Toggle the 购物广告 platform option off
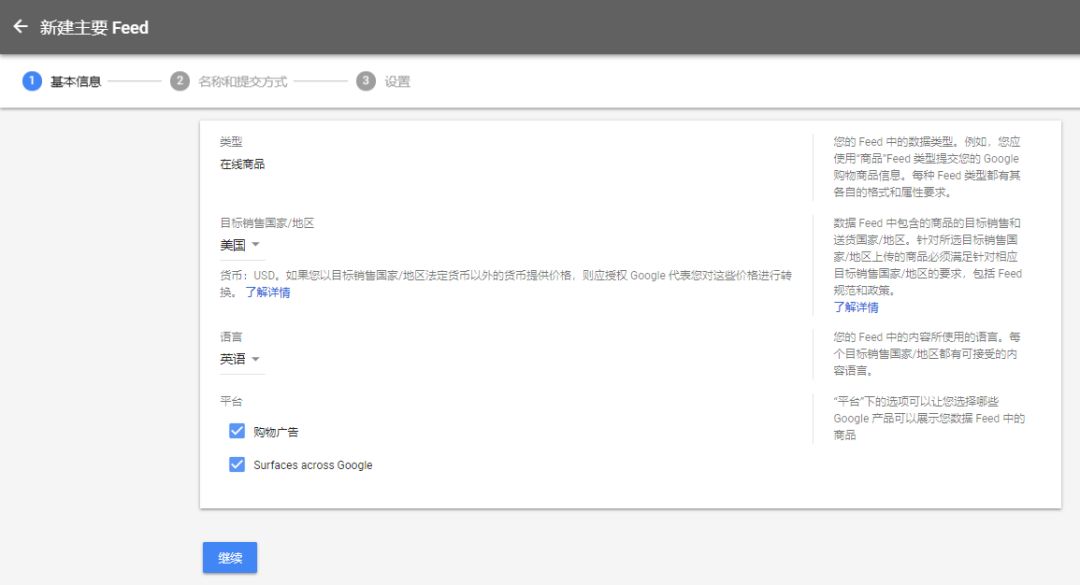Screen dimensions: 1080x585 point(236,430)
